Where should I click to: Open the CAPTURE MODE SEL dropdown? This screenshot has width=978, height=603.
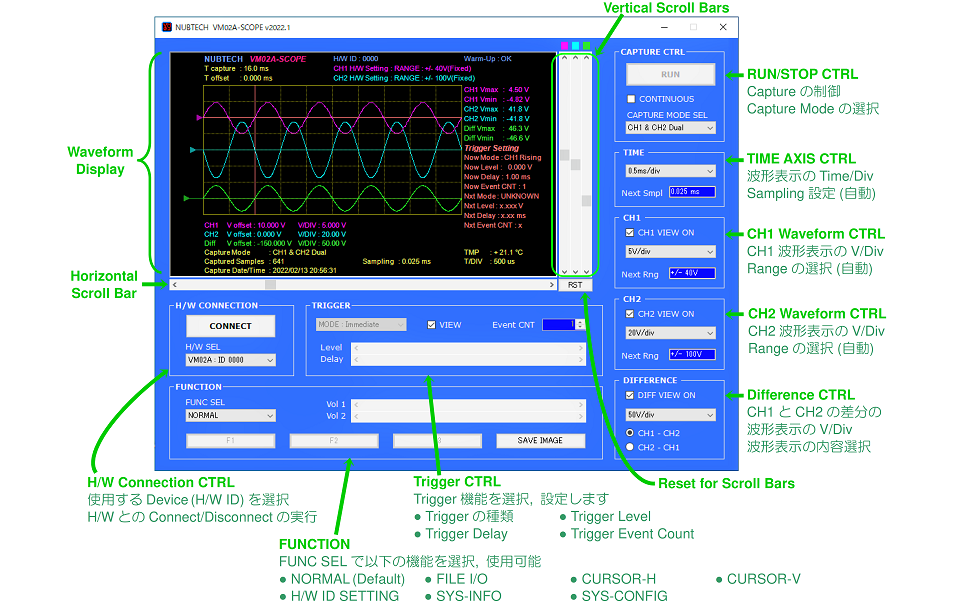671,127
